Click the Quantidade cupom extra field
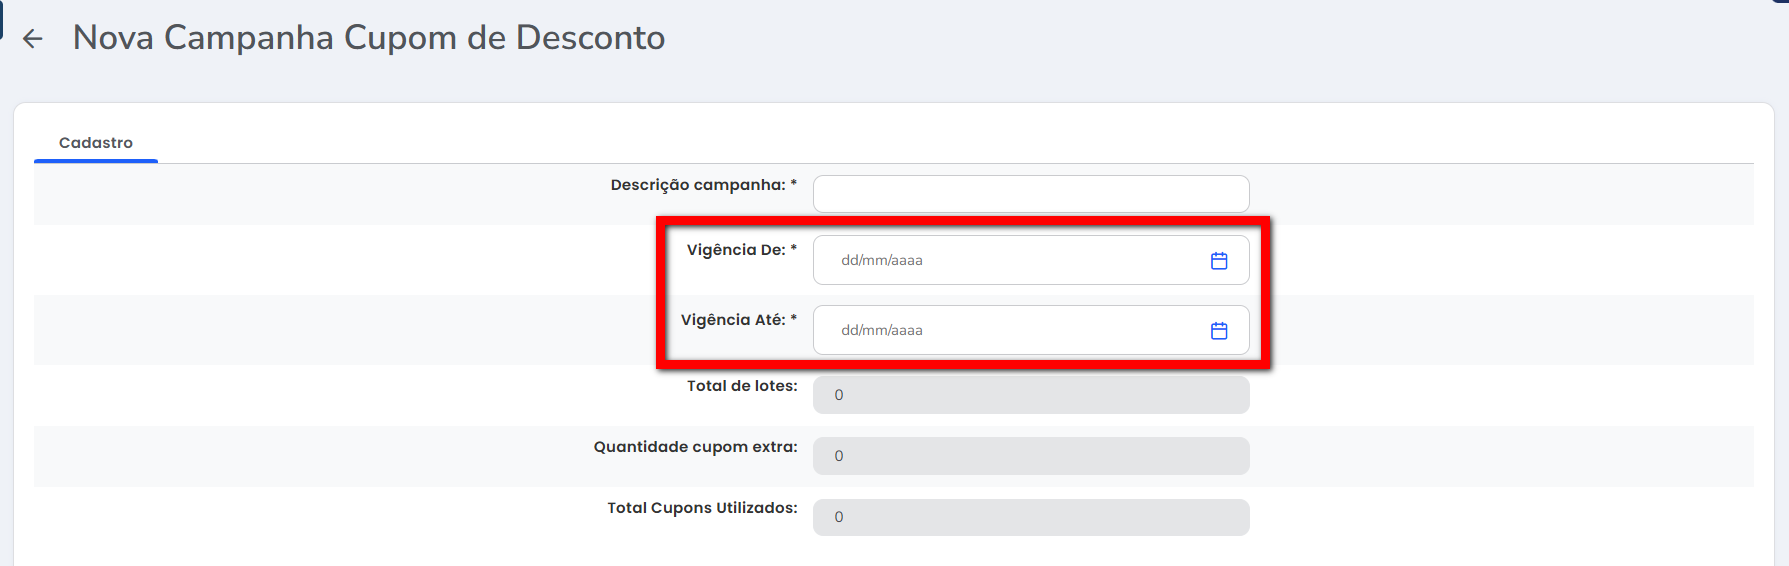 pyautogui.click(x=1030, y=456)
